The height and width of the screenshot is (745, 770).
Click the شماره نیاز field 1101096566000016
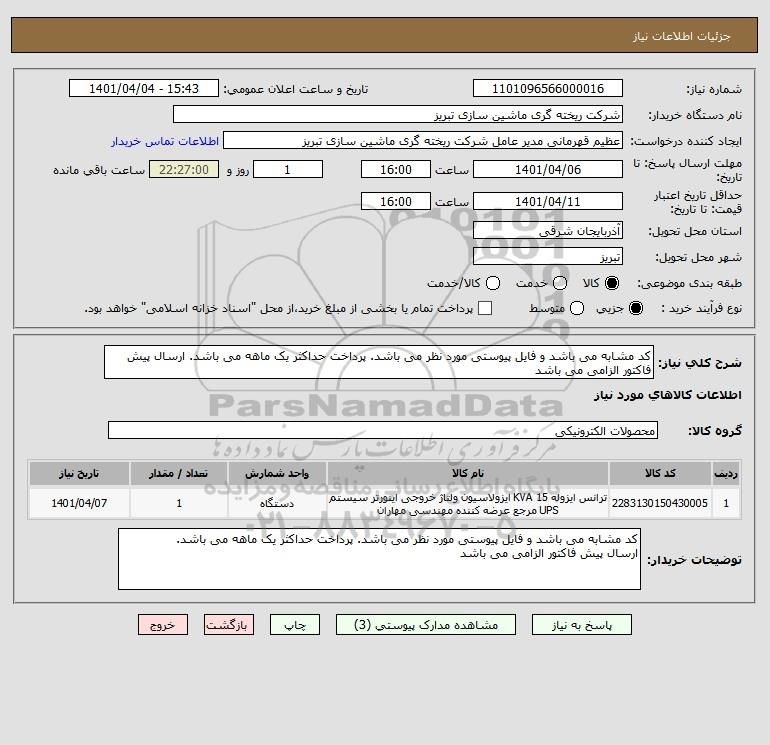(x=548, y=88)
